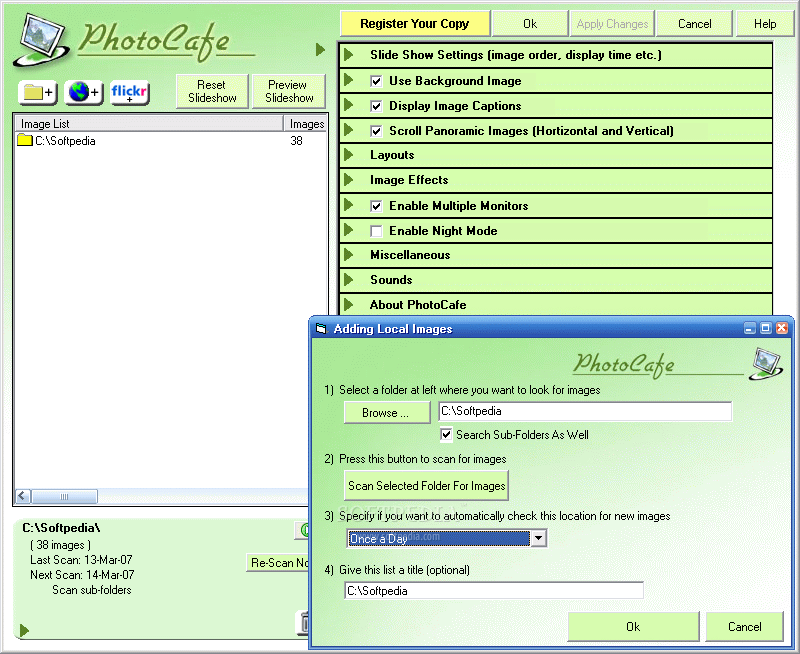Toggle Display Image Captions checkbox
This screenshot has width=800, height=654.
376,106
